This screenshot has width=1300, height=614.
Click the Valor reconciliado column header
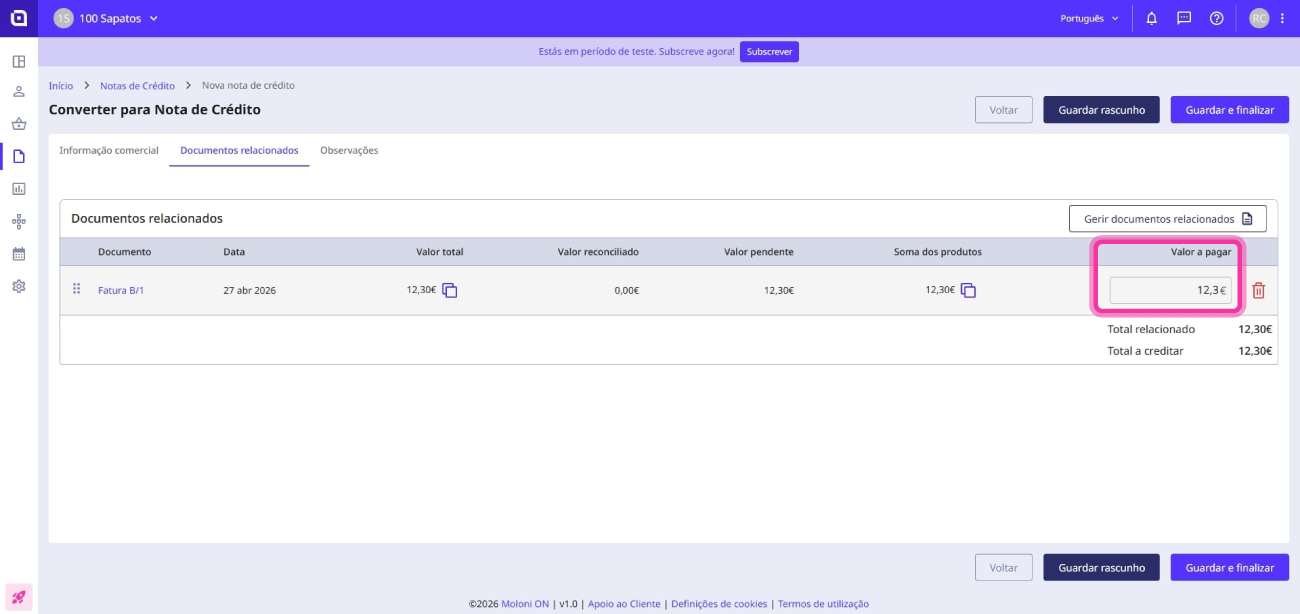point(598,252)
